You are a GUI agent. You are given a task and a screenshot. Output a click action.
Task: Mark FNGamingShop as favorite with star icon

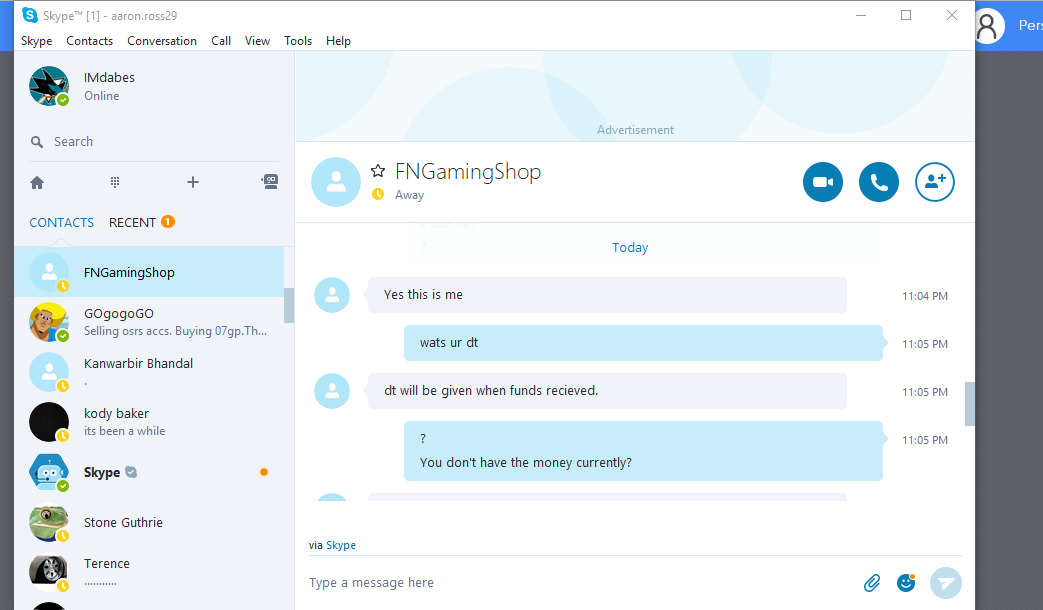point(378,171)
